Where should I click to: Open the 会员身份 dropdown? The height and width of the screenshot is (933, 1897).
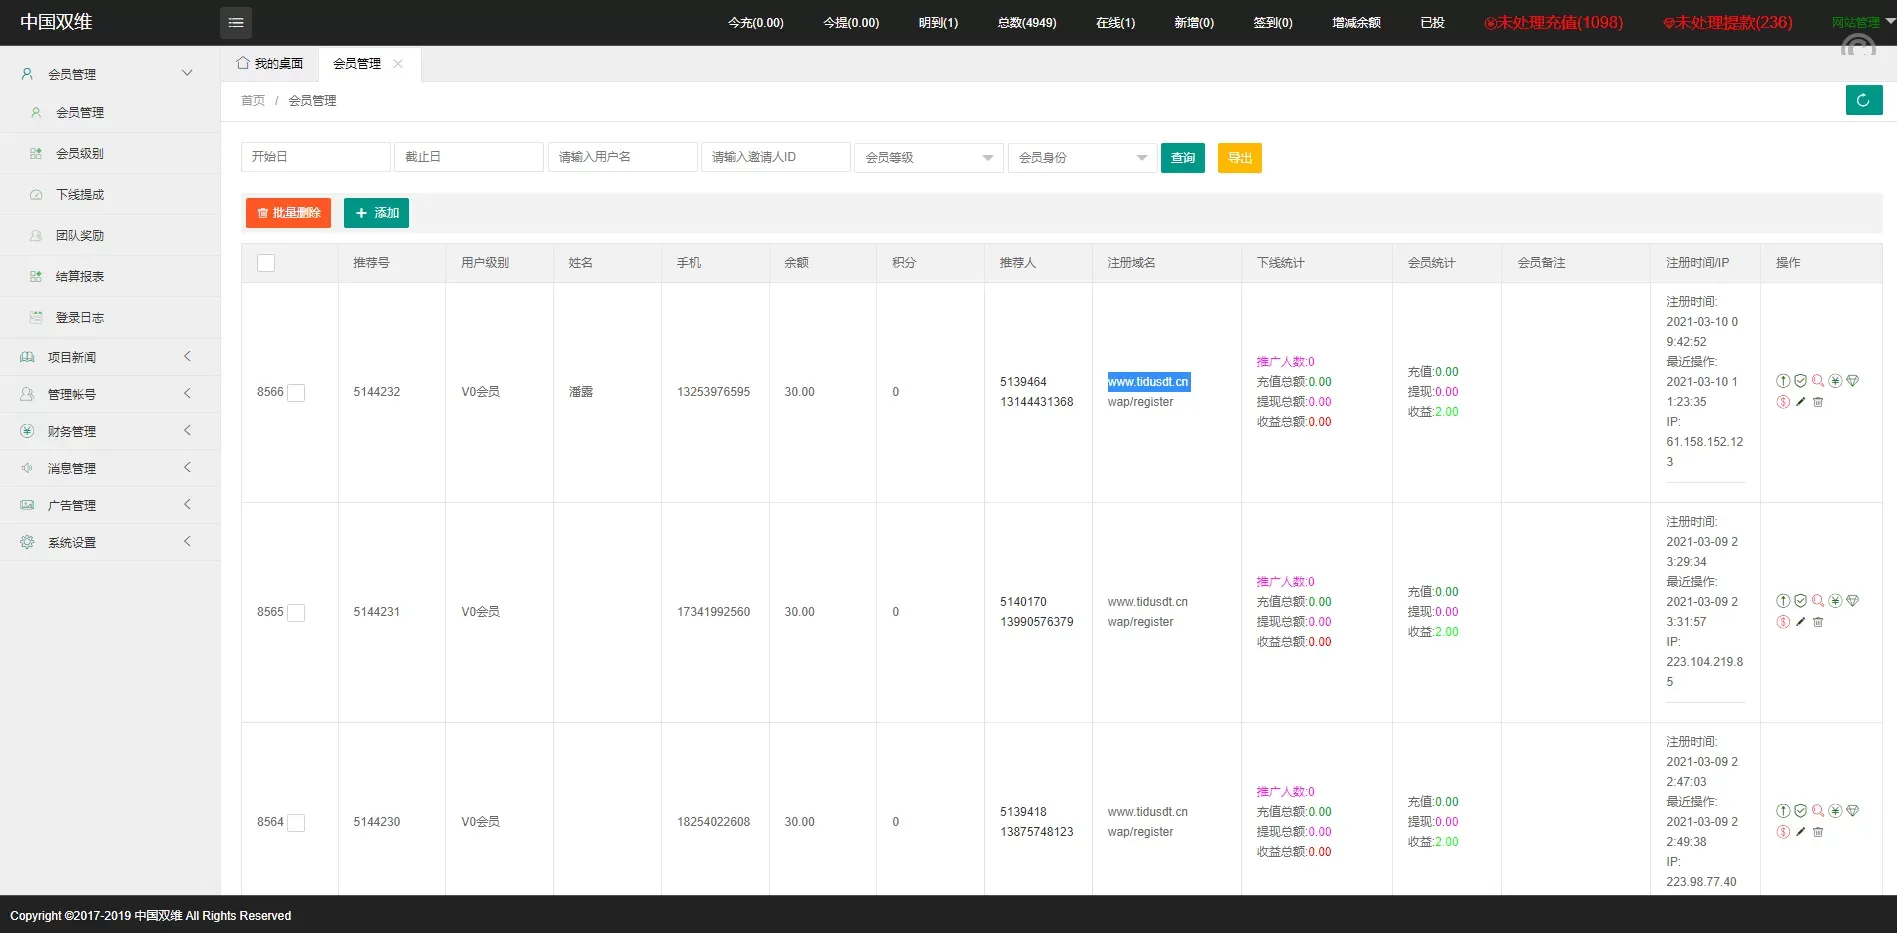[x=1082, y=158]
